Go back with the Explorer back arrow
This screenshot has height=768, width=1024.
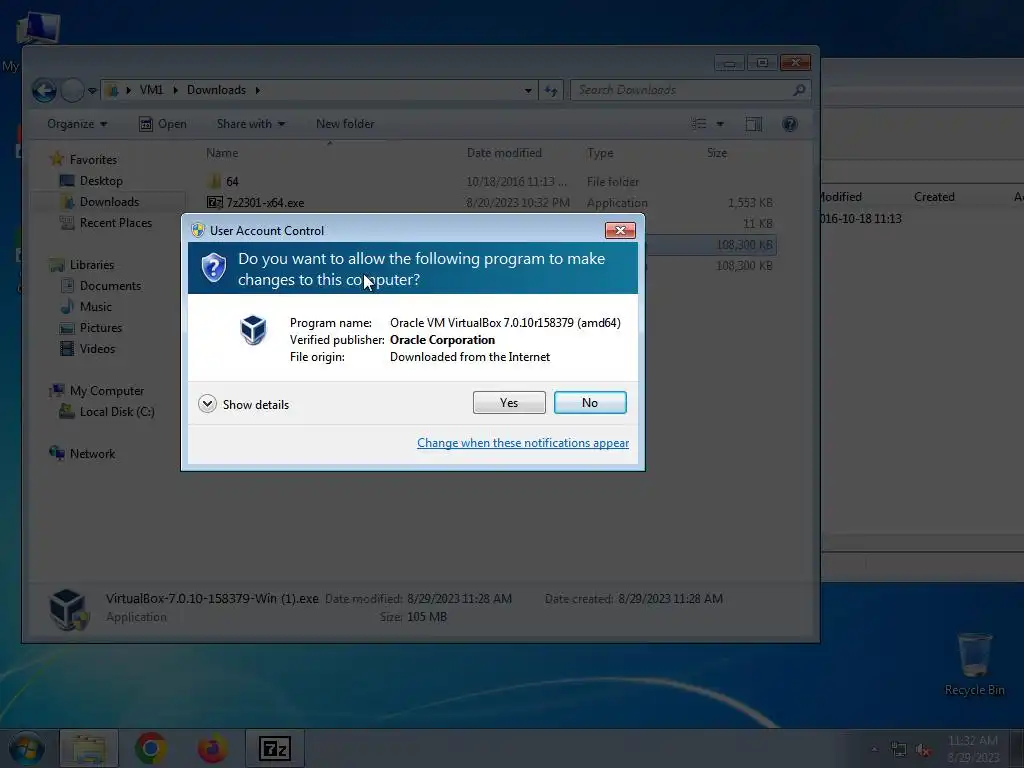pos(44,90)
